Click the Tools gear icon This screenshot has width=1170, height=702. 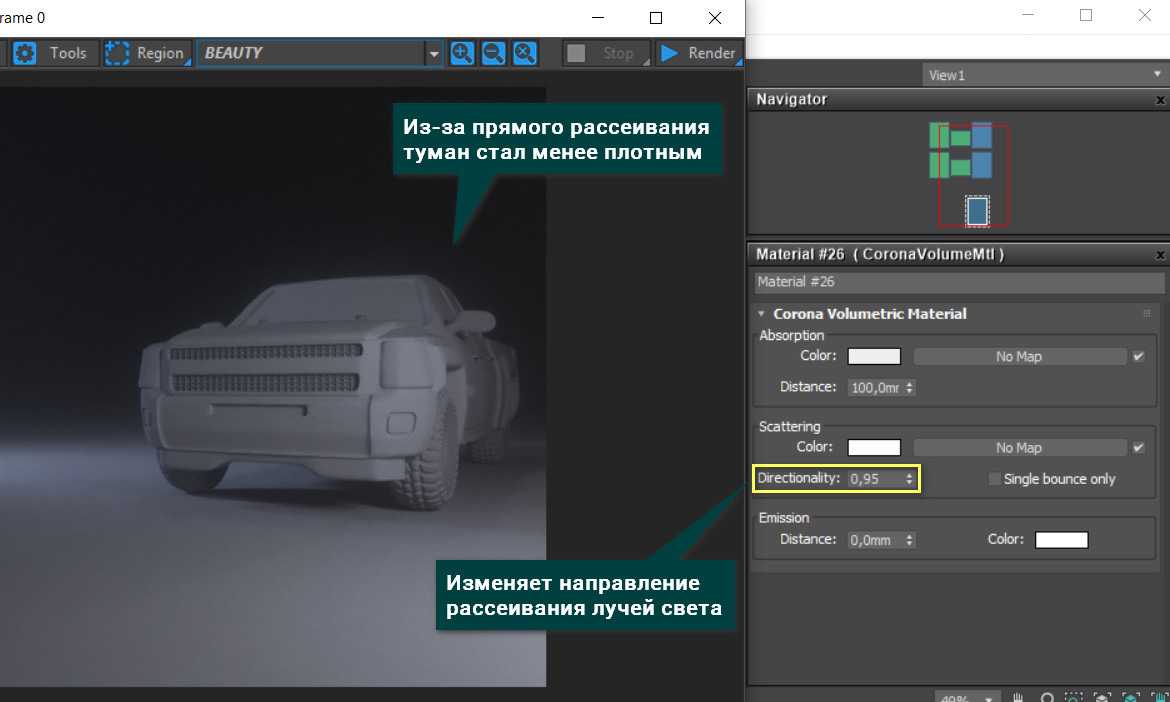(24, 53)
